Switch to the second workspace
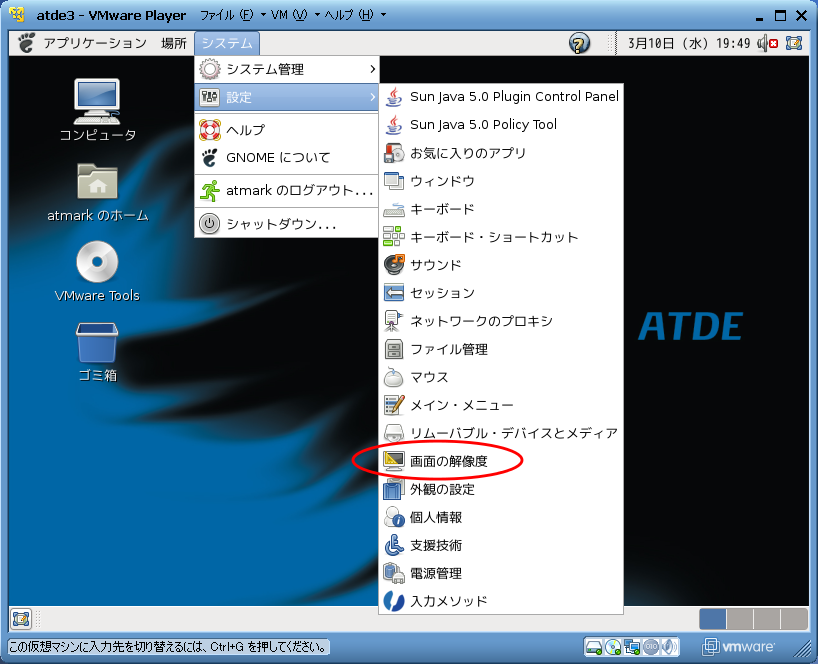Viewport: 818px width, 664px height. click(740, 619)
